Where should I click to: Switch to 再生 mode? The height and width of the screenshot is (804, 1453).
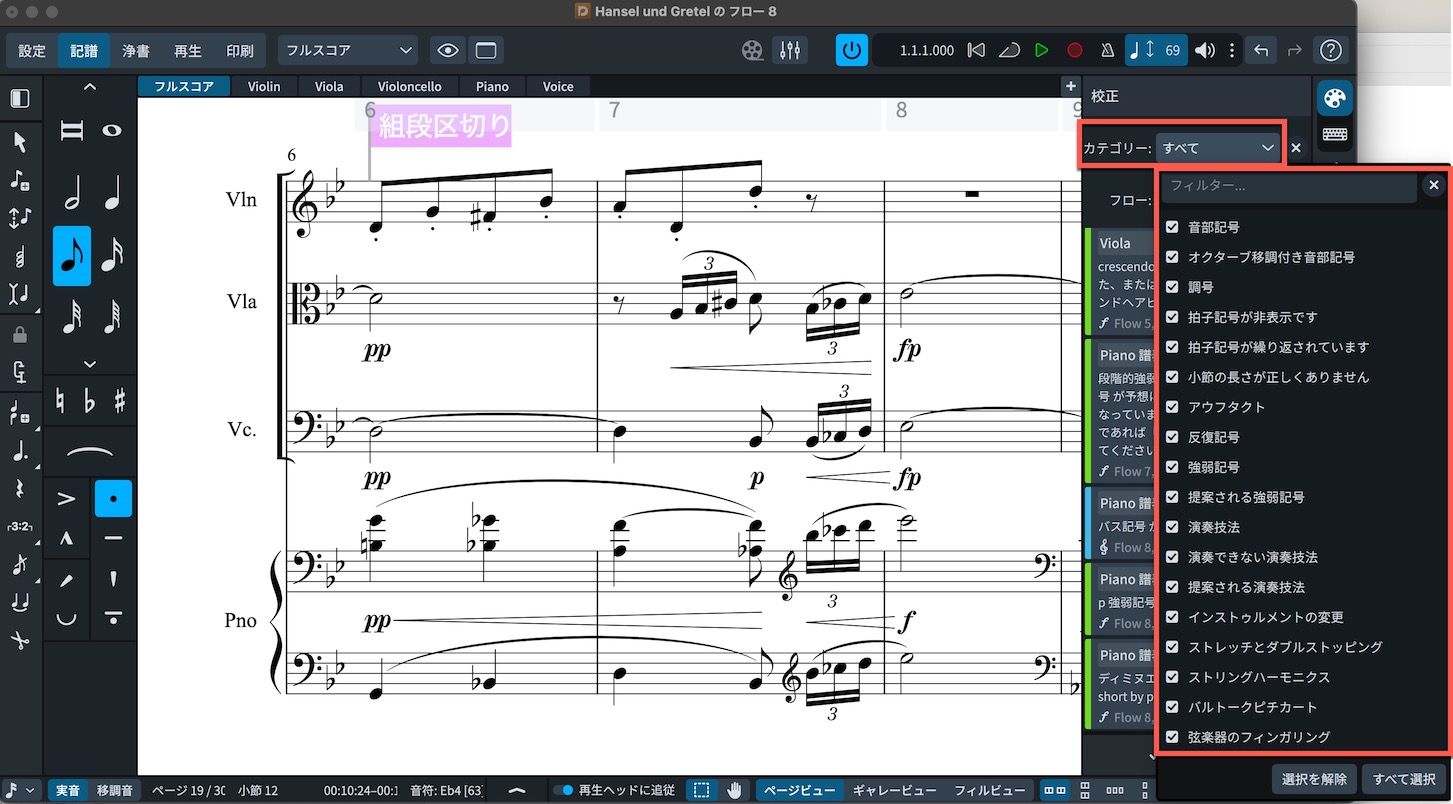point(188,51)
